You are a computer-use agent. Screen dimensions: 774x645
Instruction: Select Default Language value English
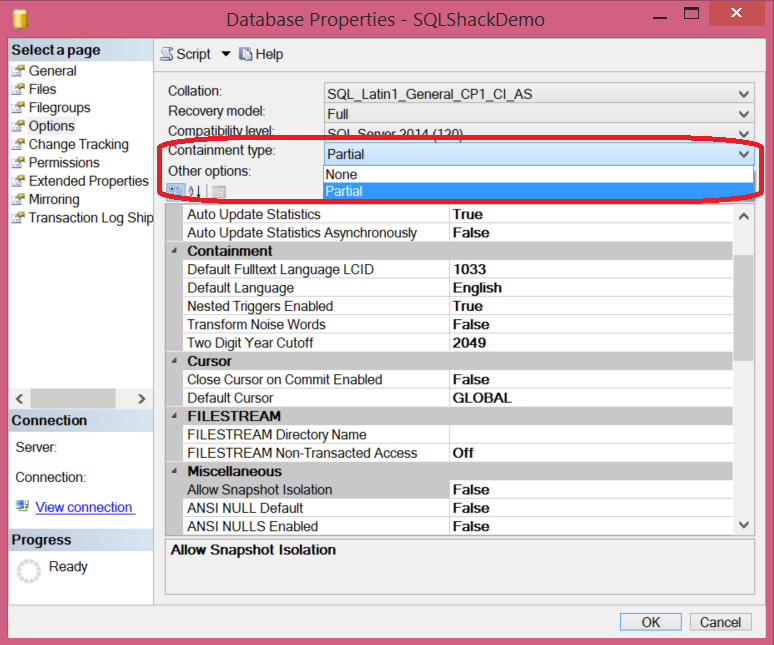click(x=477, y=288)
